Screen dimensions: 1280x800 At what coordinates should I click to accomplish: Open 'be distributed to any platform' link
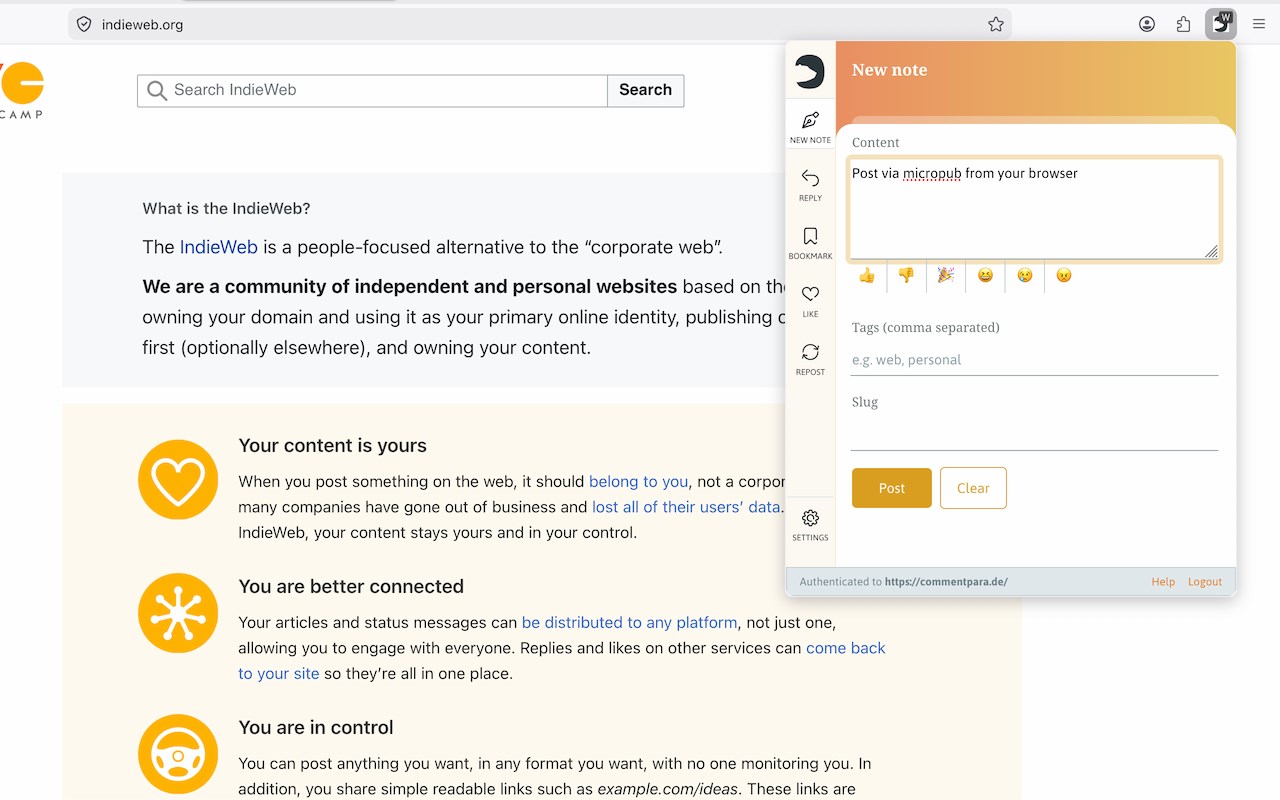[630, 622]
